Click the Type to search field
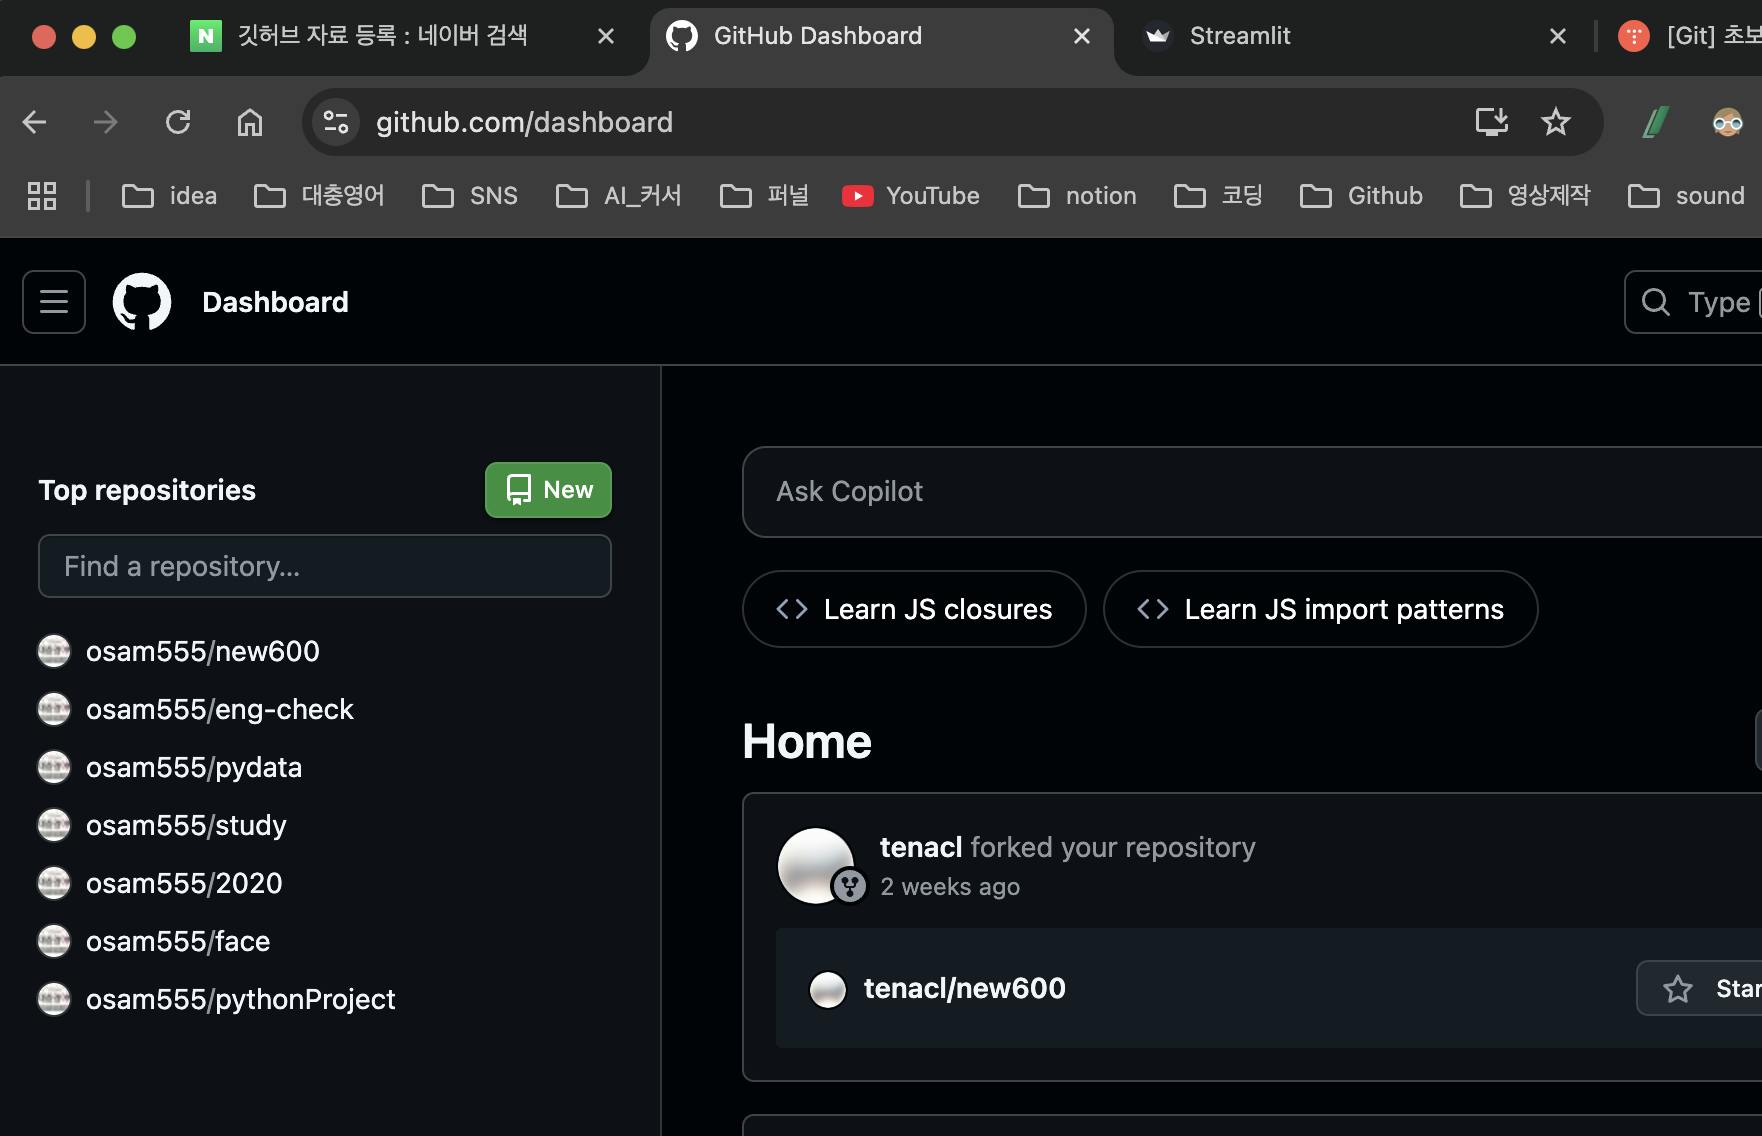Viewport: 1762px width, 1136px height. (x=1694, y=302)
